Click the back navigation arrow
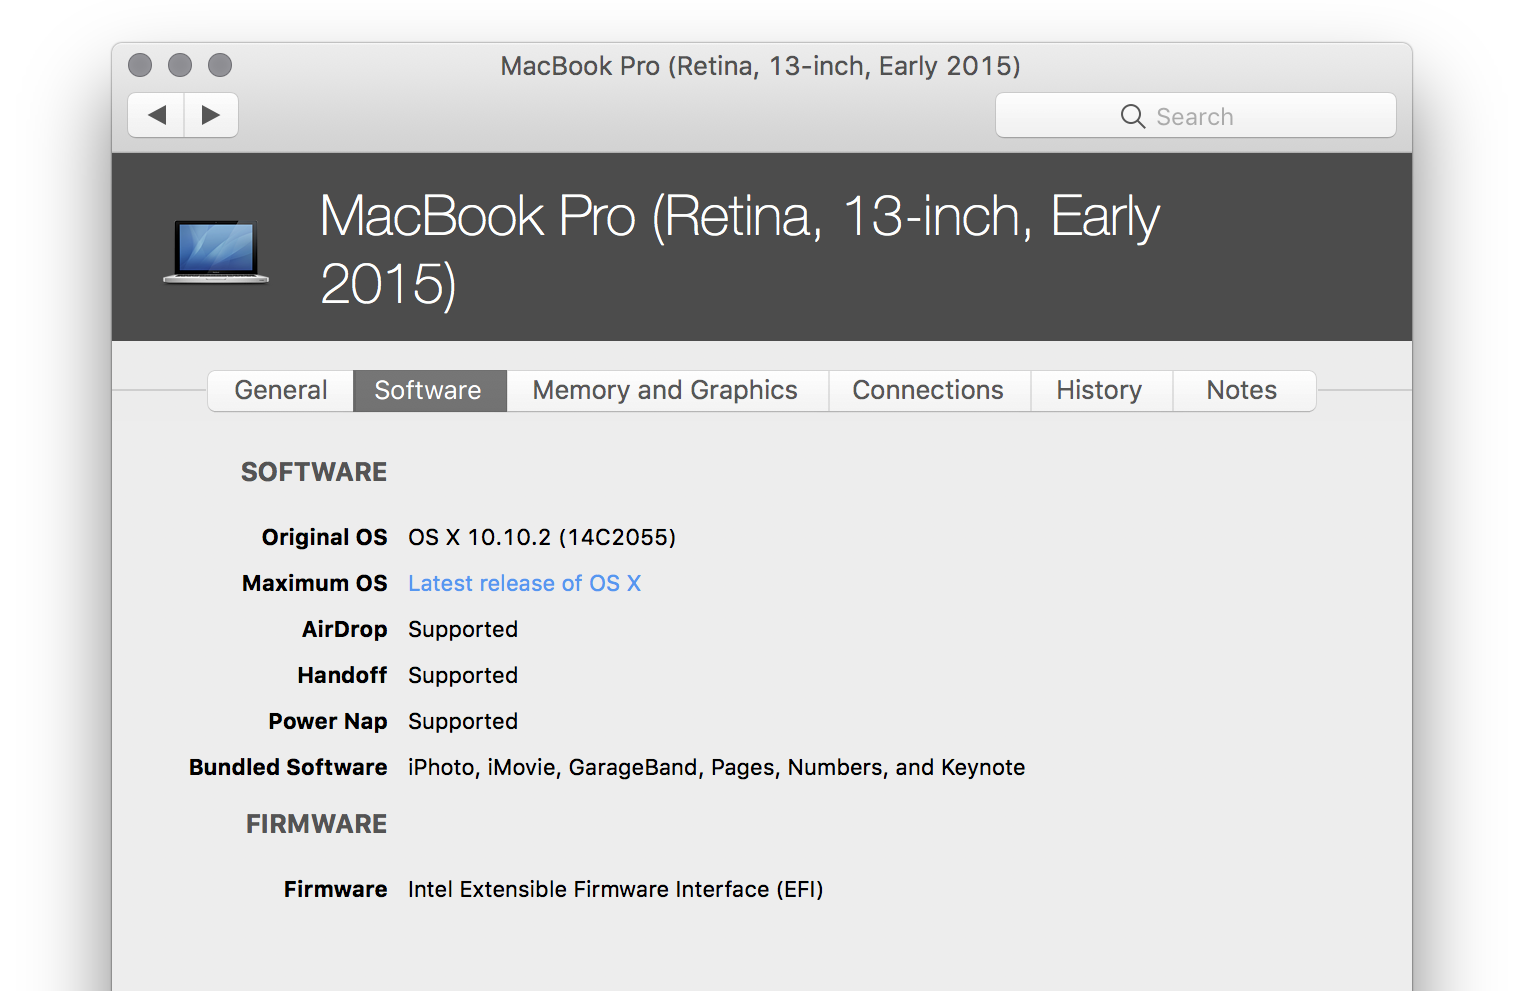The width and height of the screenshot is (1524, 991). 157,115
